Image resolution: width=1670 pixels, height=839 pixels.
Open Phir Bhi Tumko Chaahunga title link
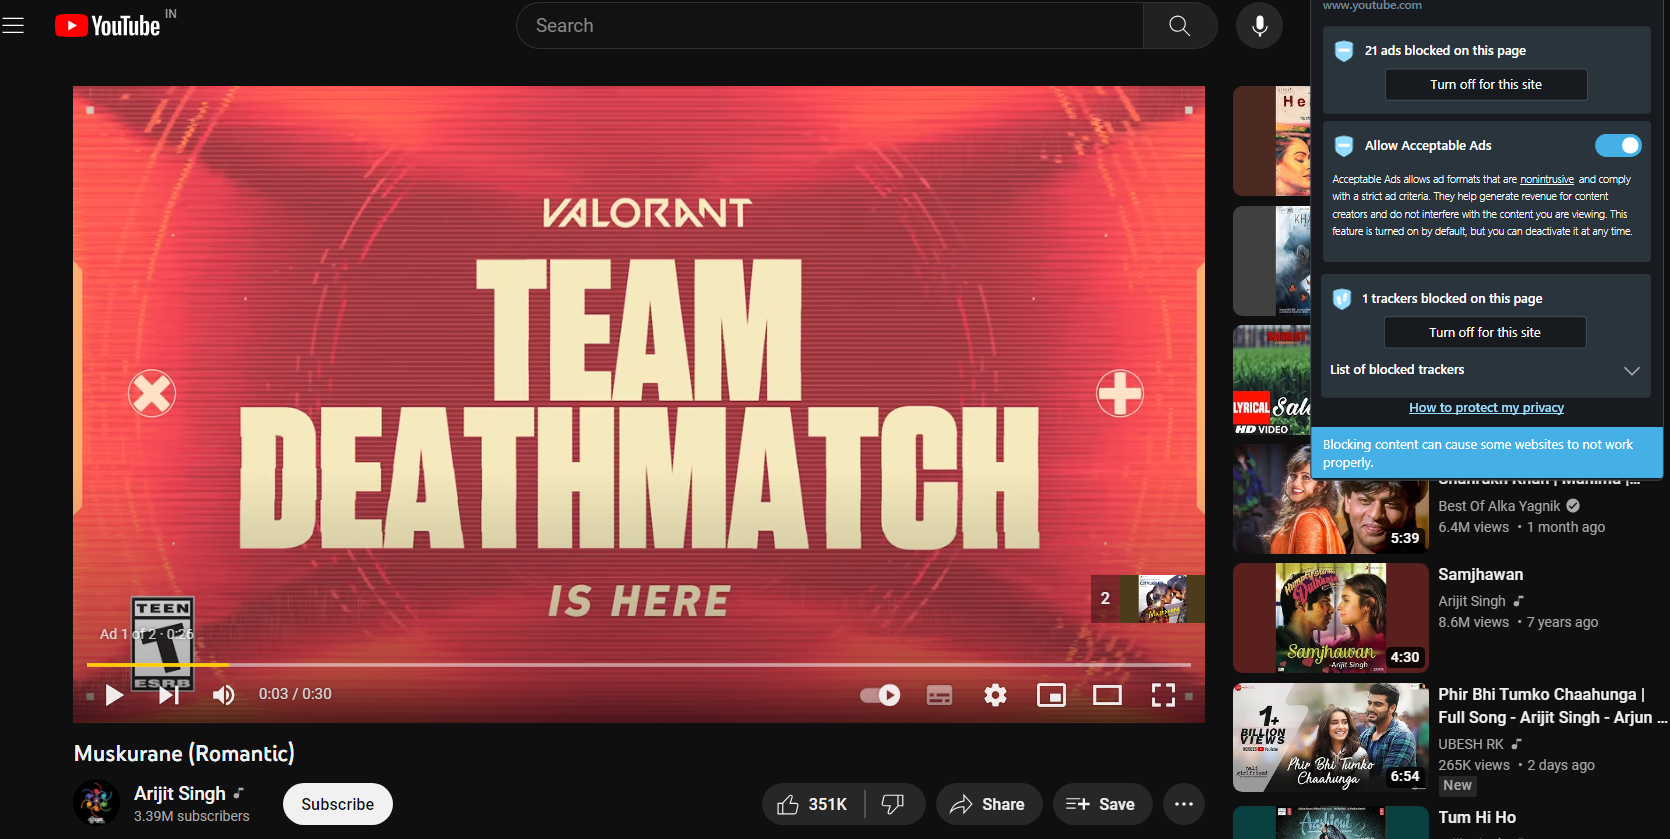(x=1551, y=706)
